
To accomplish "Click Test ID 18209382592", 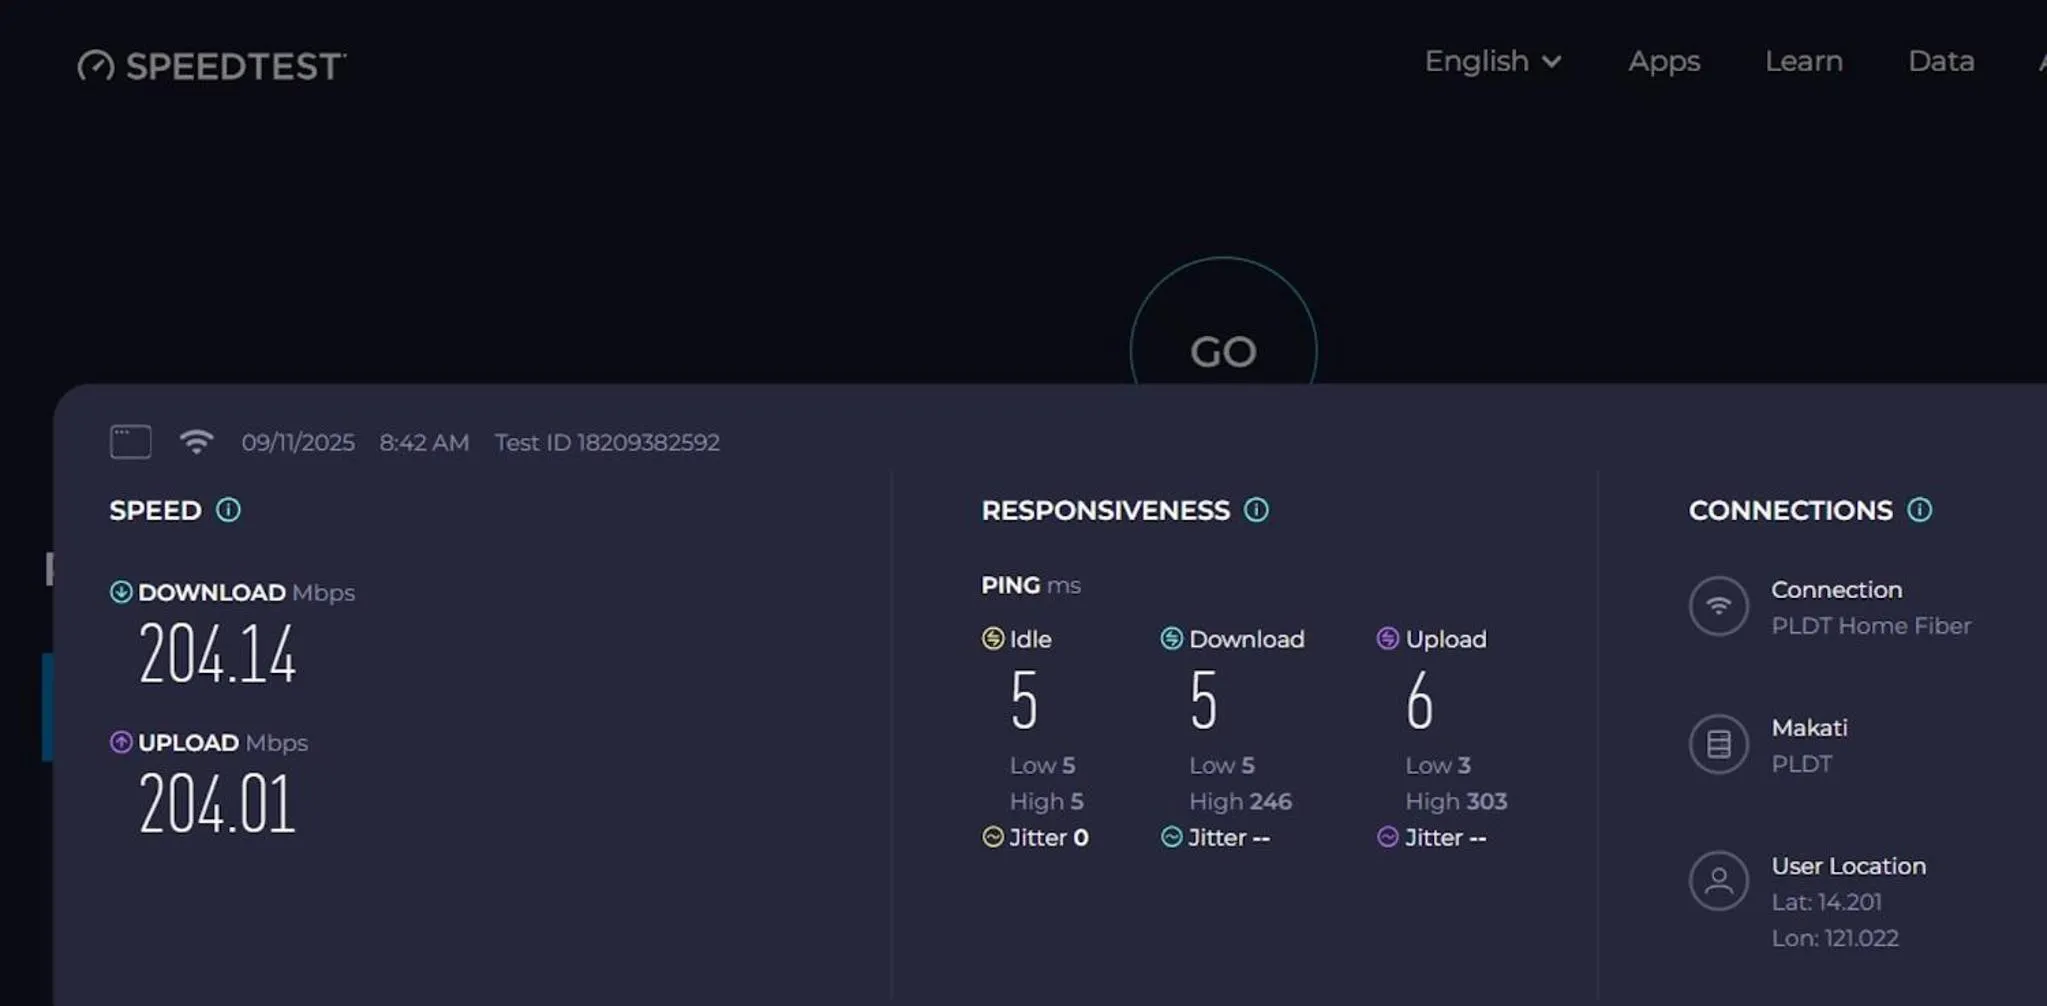I will (x=608, y=442).
